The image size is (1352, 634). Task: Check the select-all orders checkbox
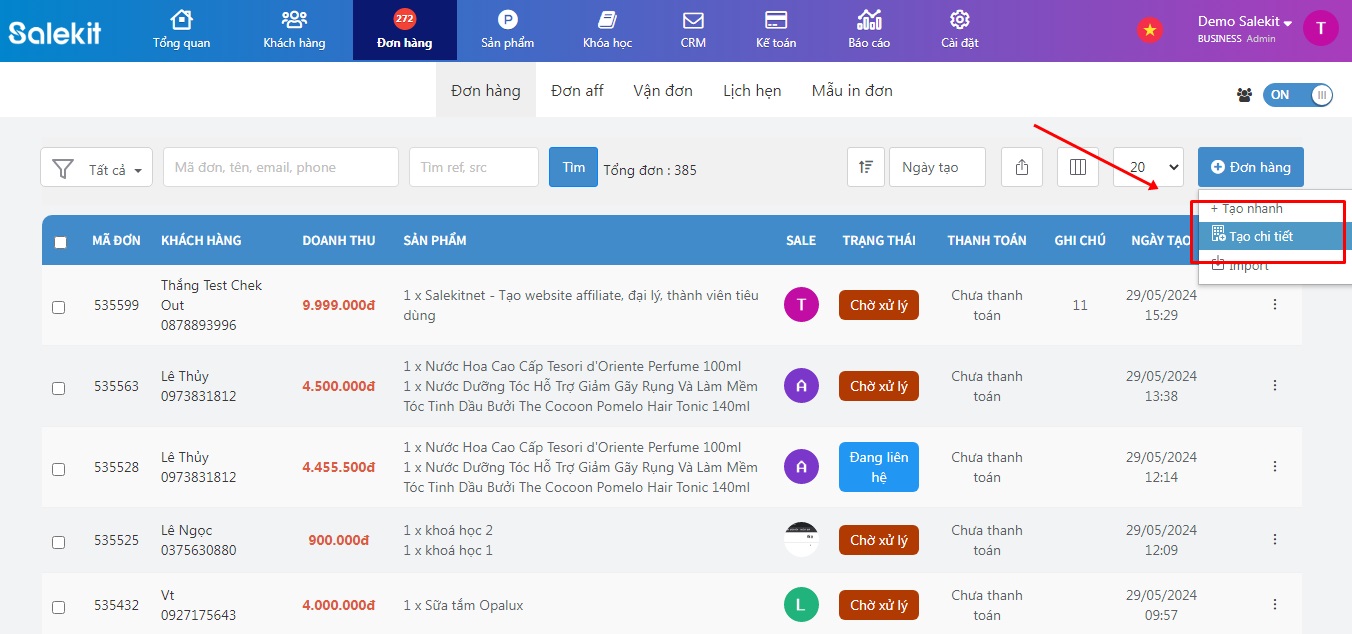60,242
